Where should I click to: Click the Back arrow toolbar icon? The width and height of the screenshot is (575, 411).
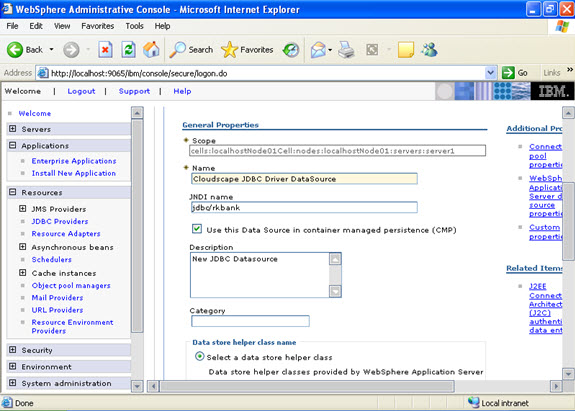[15, 49]
